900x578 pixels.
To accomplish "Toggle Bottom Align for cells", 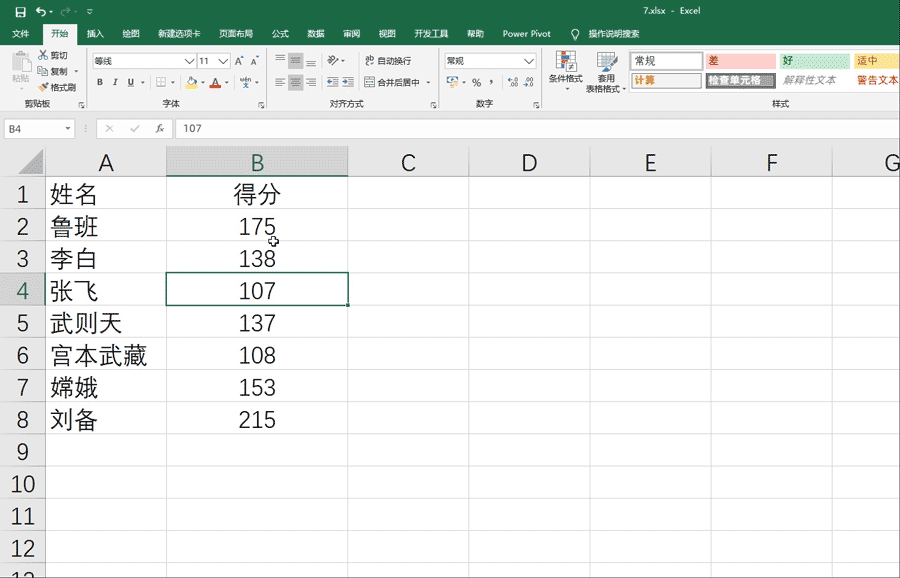I will (x=311, y=61).
